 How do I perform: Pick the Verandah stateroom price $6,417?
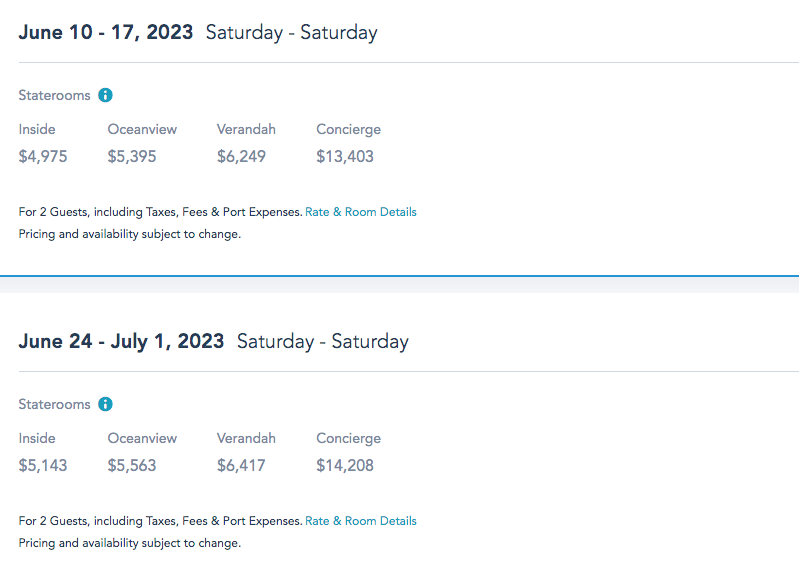241,465
